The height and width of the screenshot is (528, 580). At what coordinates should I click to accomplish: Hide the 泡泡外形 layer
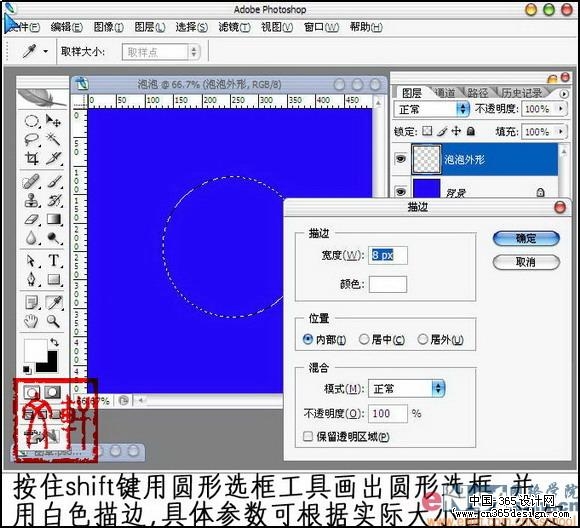point(401,159)
